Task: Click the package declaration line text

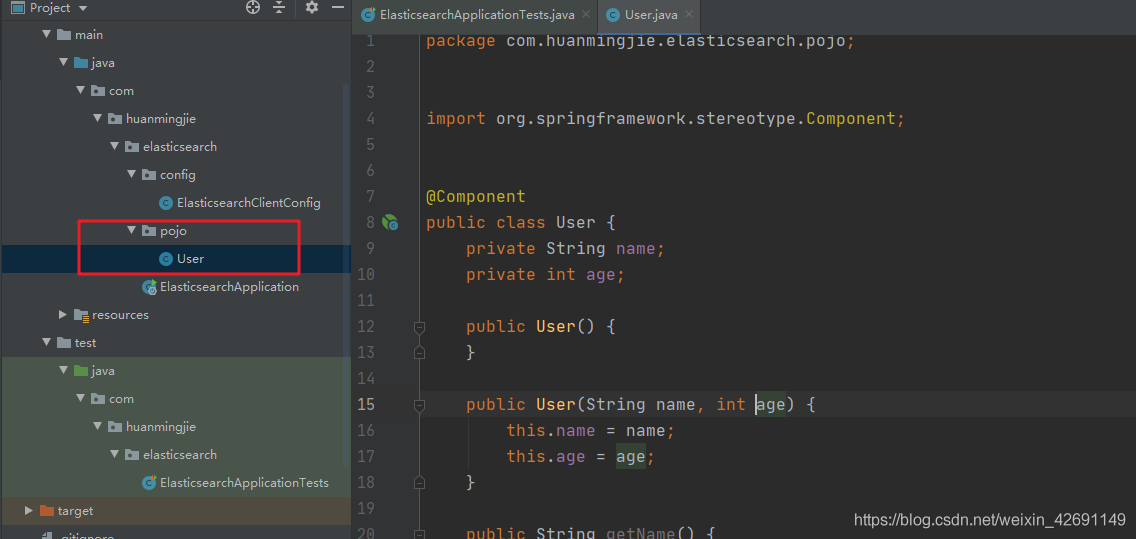Action: point(640,41)
